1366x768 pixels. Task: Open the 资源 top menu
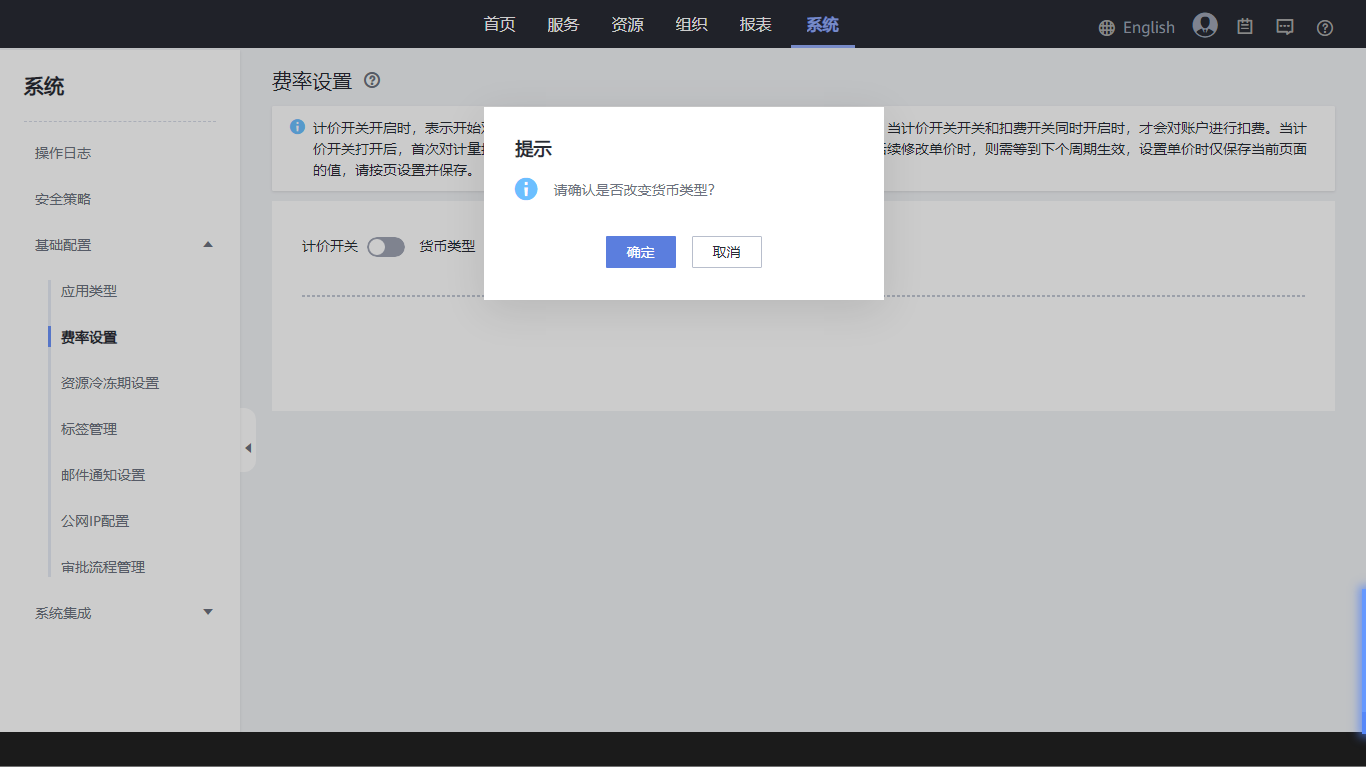tap(627, 25)
